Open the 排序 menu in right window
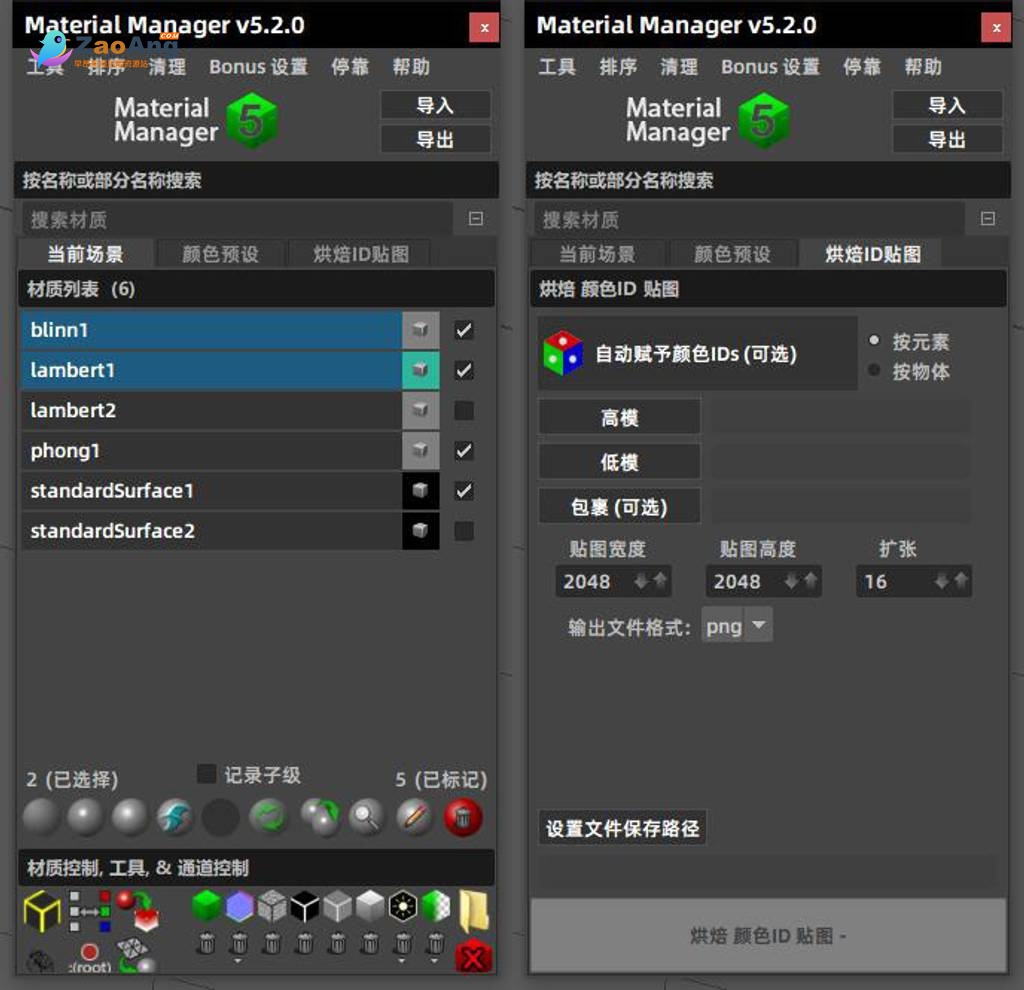This screenshot has width=1024, height=990. click(x=618, y=67)
